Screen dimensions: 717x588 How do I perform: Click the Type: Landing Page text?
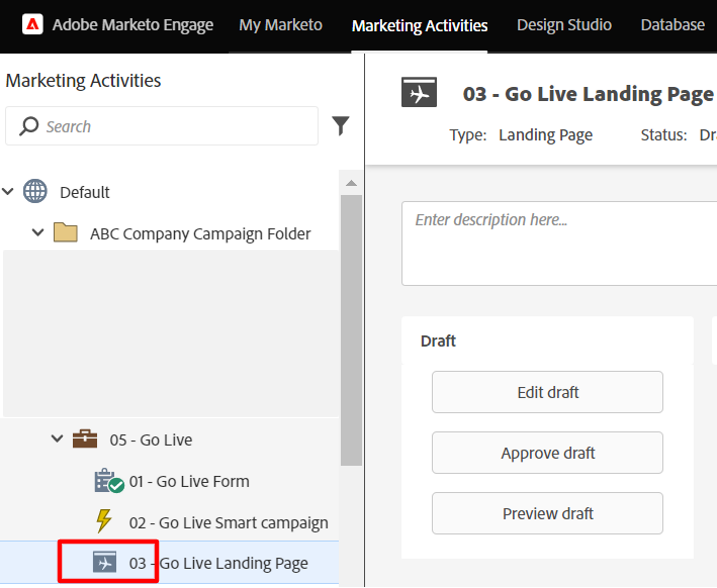[x=521, y=135]
